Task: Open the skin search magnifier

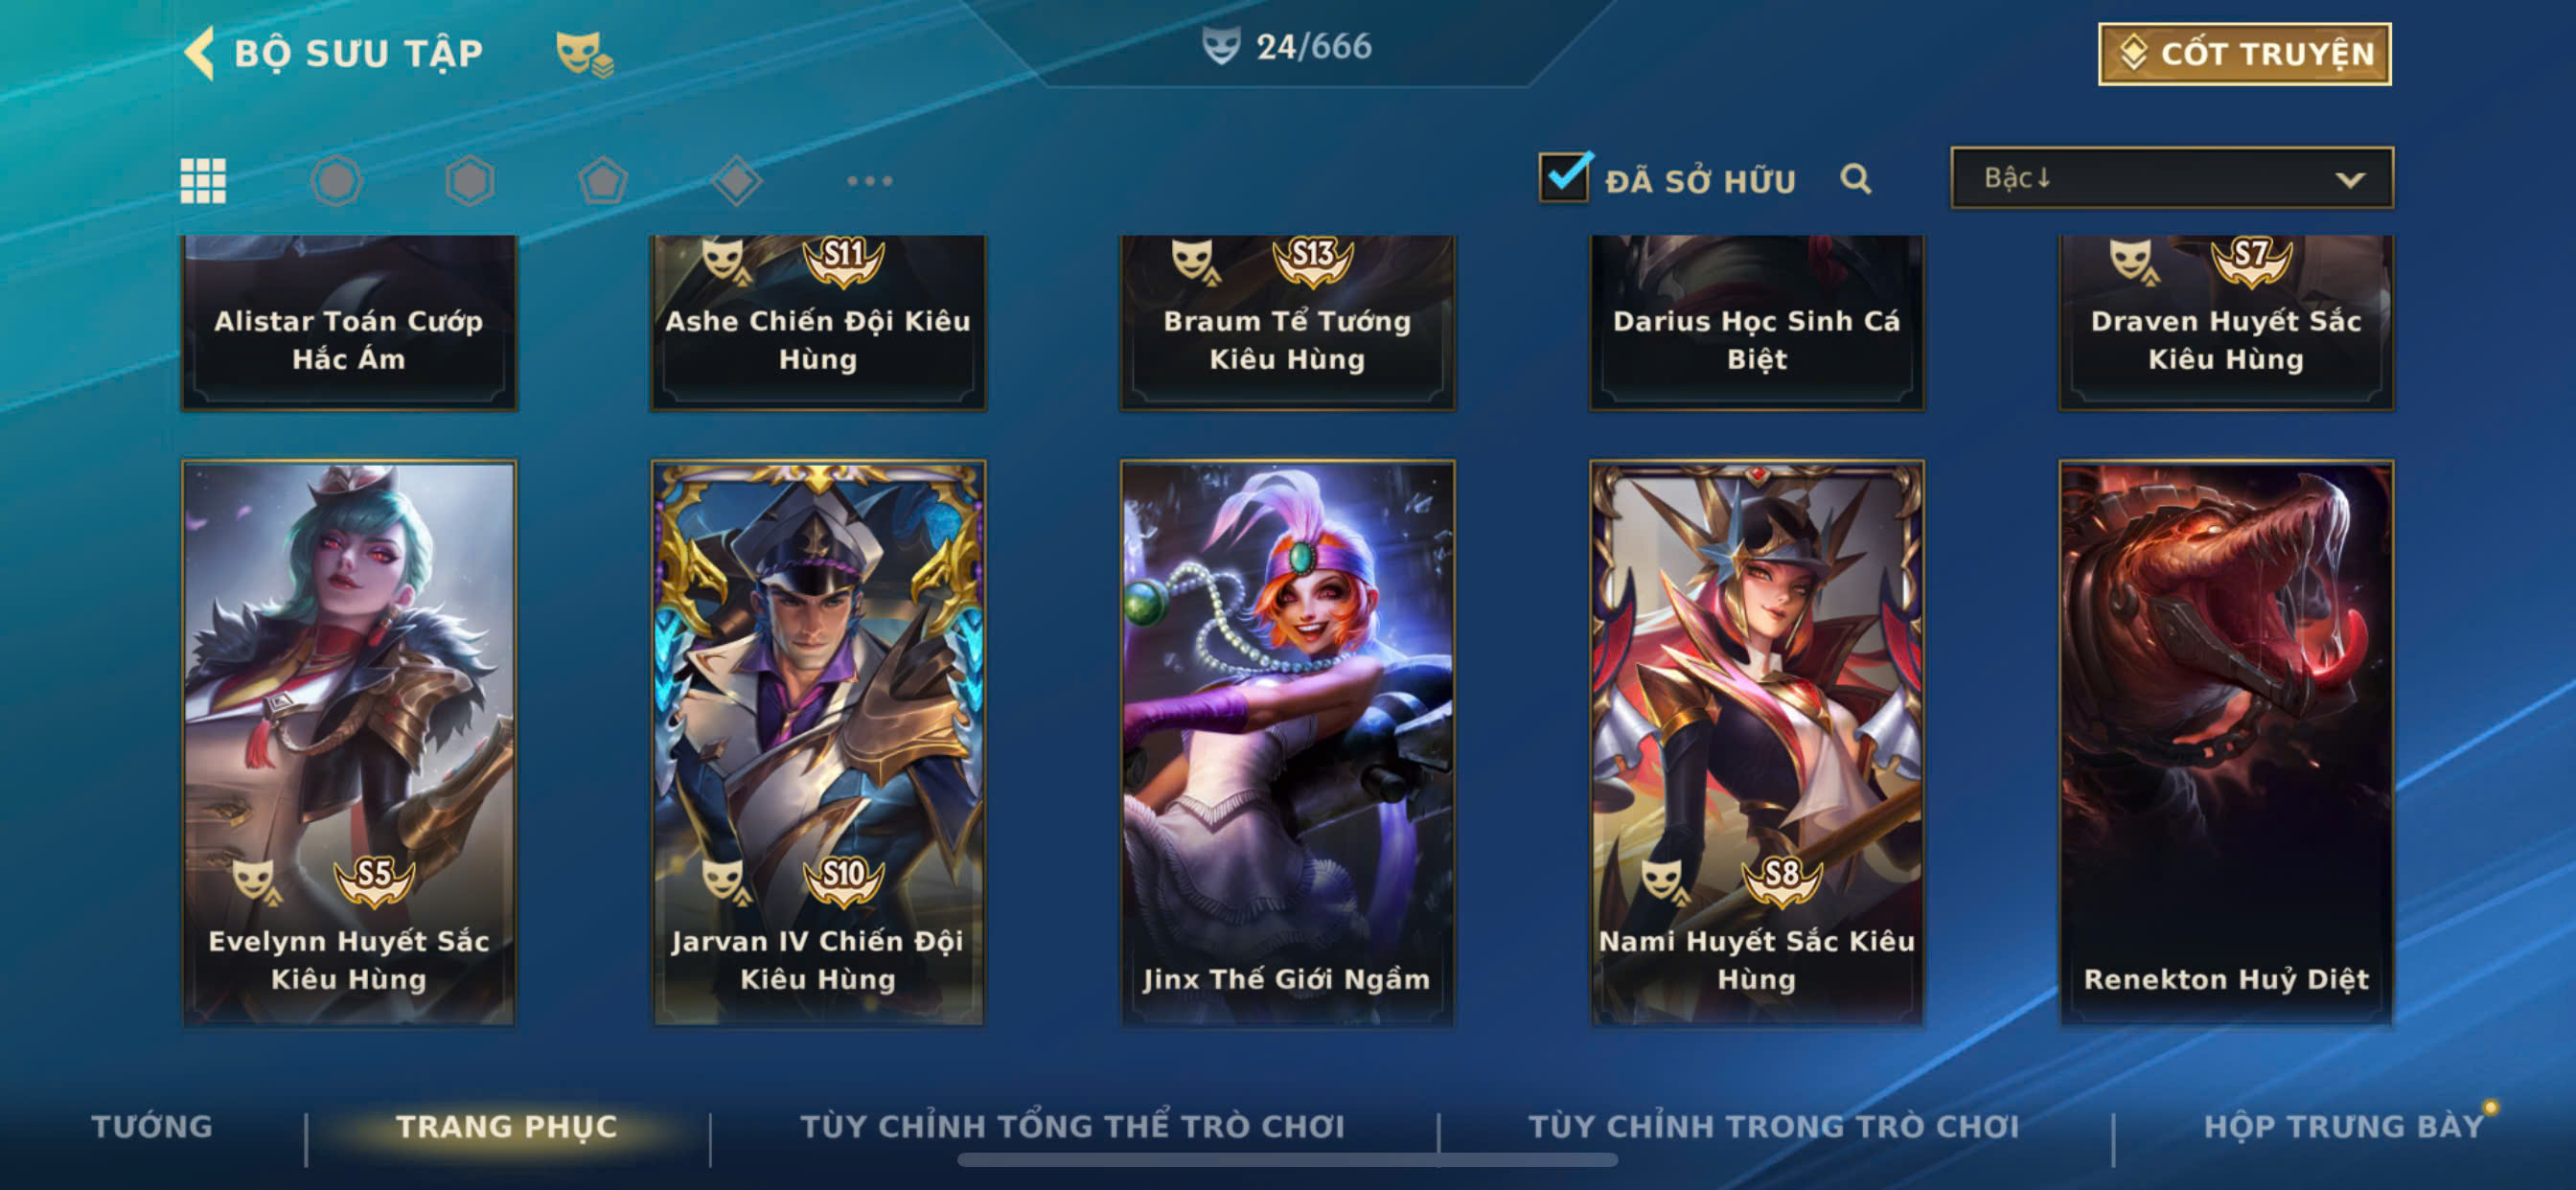Action: (x=1856, y=179)
